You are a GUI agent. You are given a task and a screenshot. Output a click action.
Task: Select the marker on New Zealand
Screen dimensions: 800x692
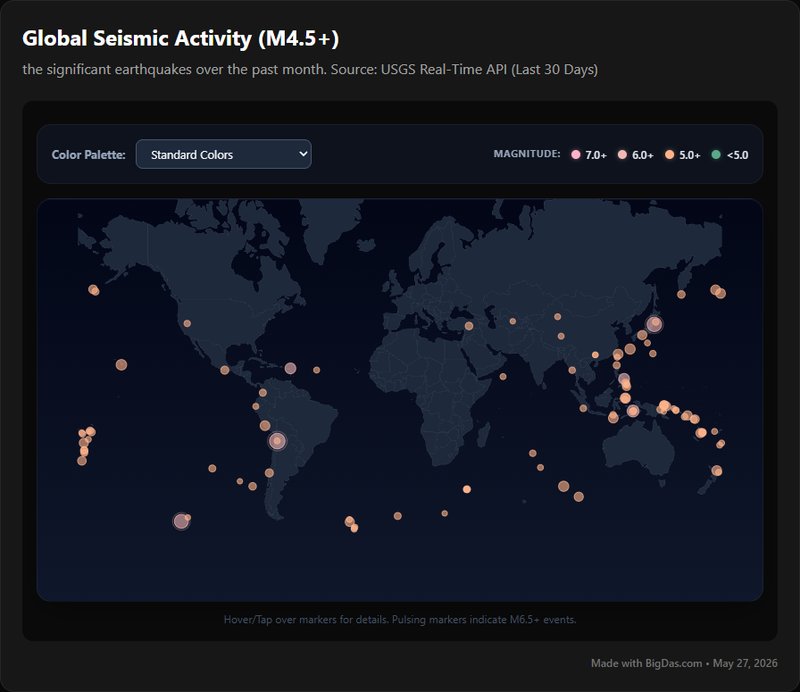click(x=717, y=471)
